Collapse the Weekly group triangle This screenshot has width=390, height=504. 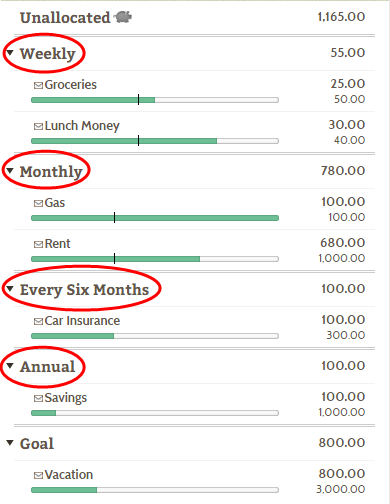[10, 53]
